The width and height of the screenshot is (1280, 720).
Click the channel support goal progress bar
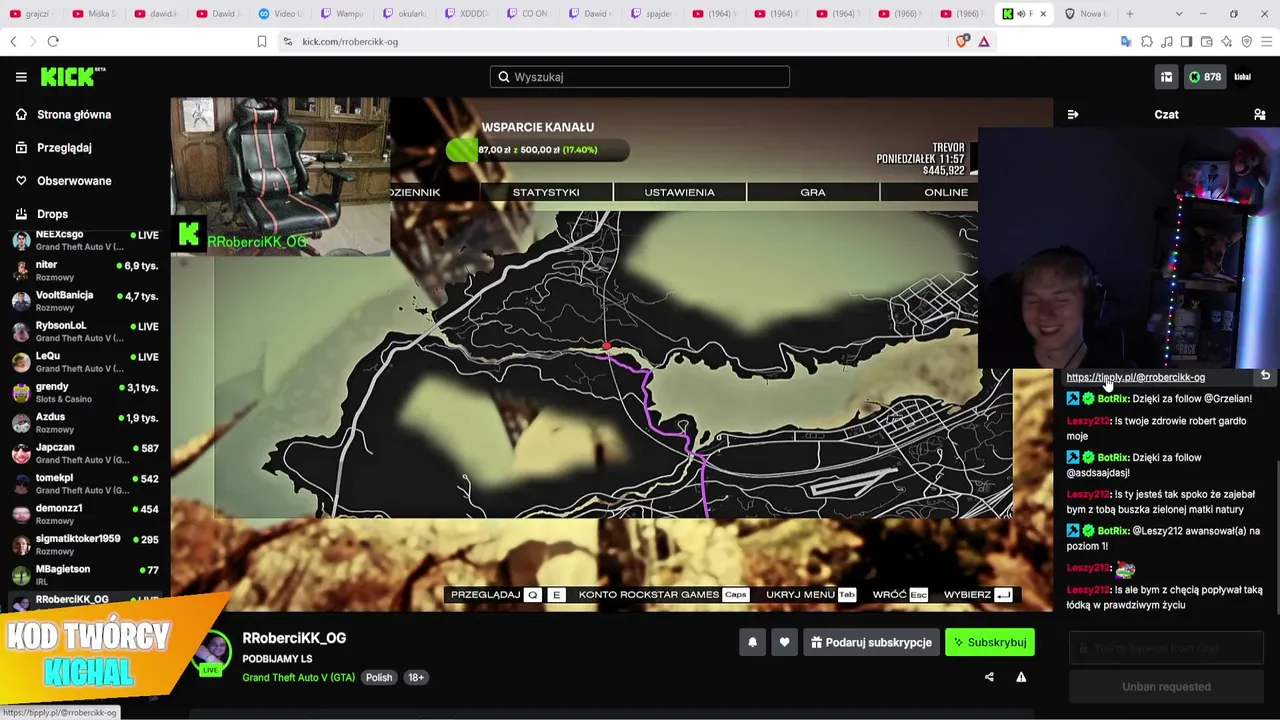538,150
